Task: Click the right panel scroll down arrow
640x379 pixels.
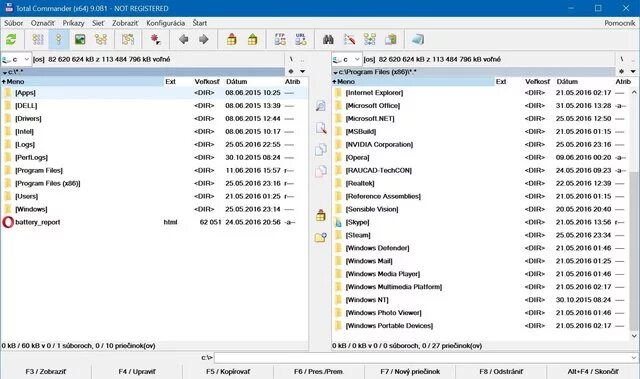Action: click(x=634, y=336)
